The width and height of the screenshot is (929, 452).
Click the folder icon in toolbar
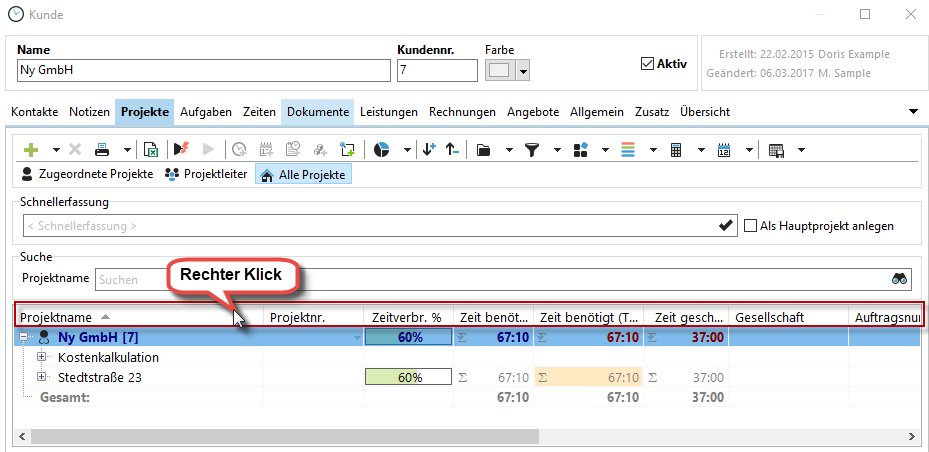(483, 150)
